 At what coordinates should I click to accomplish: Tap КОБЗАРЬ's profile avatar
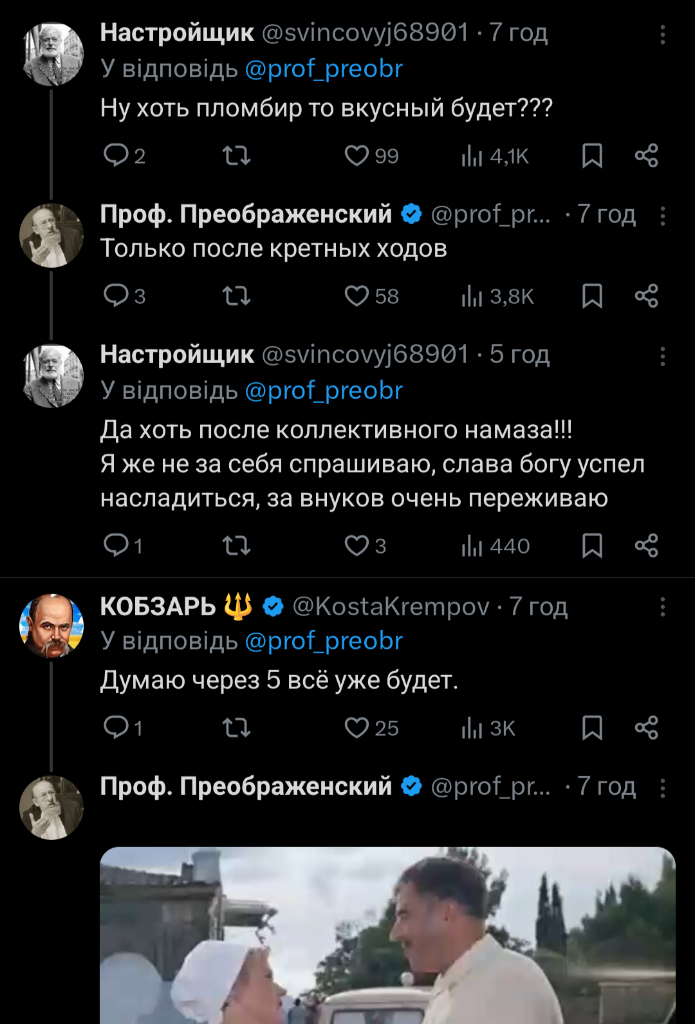coord(51,626)
